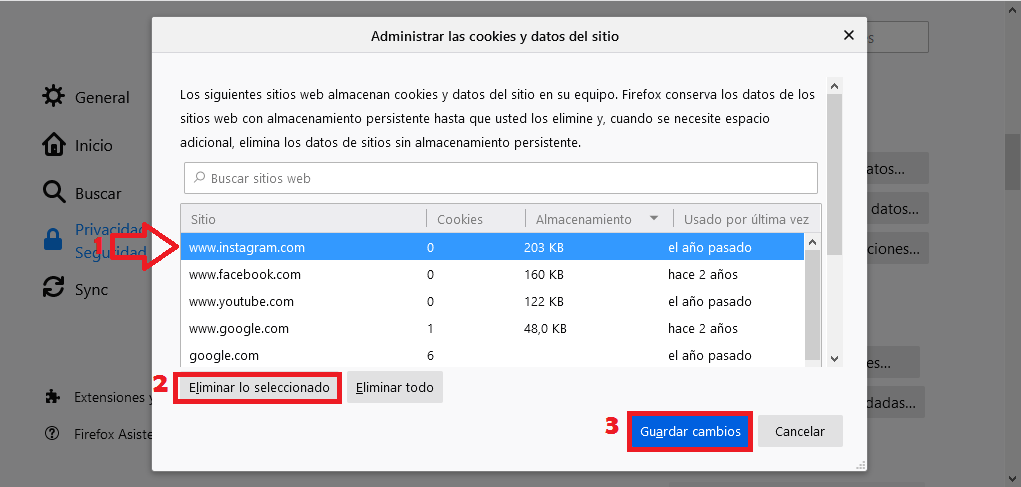Click Eliminar lo seleccionado button
1021x487 pixels.
click(259, 387)
